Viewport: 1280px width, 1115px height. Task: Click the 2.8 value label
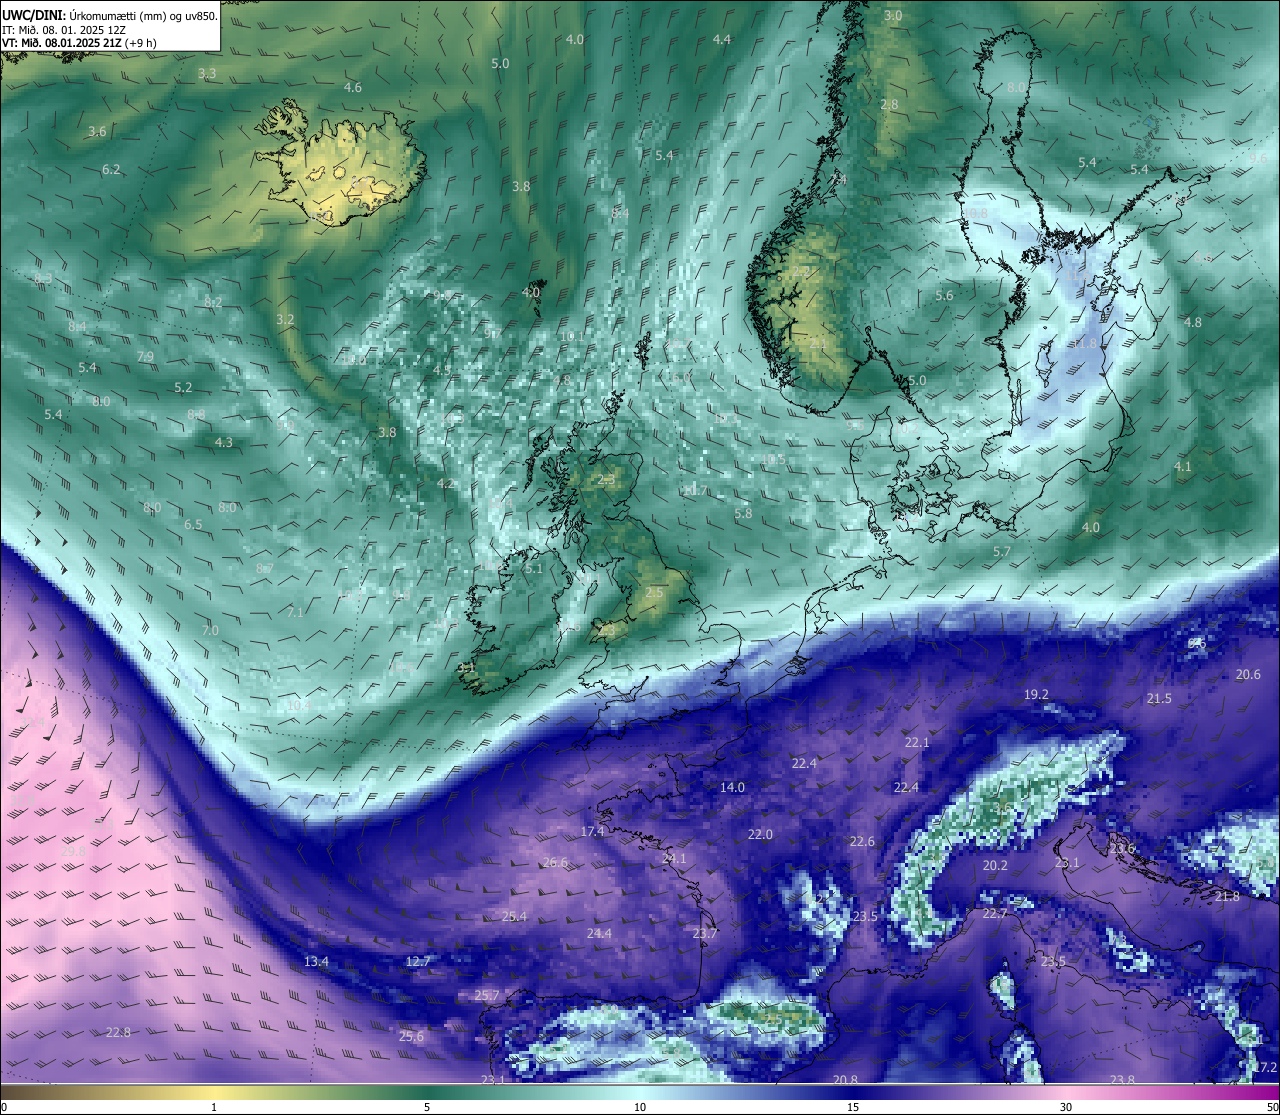889,104
